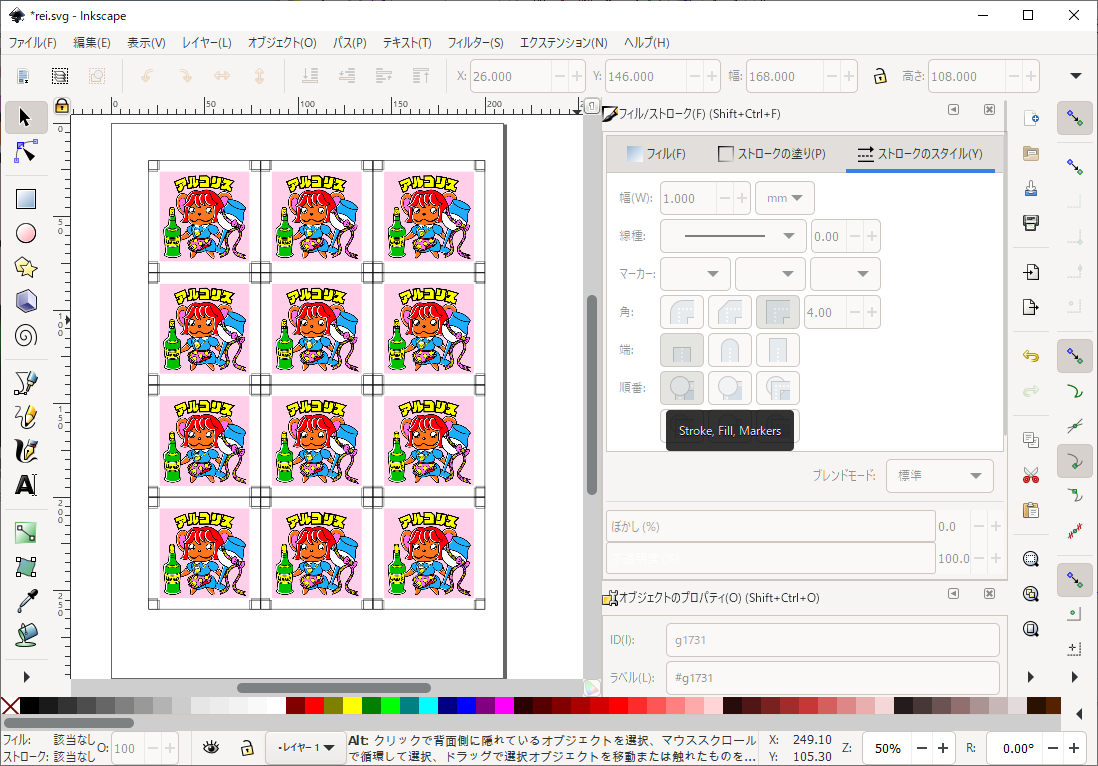Open the レイヤー 1 layer selector
This screenshot has height=766, width=1098.
[x=306, y=748]
